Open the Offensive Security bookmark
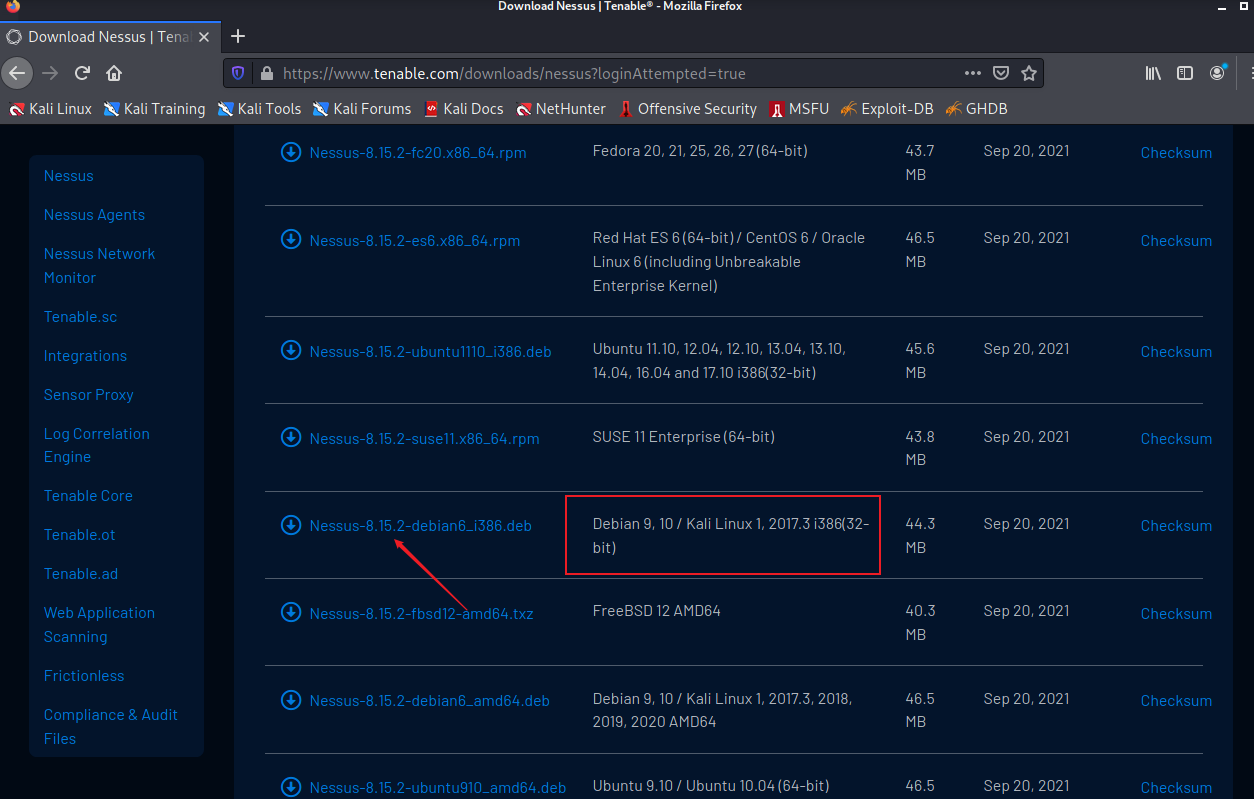 point(688,109)
